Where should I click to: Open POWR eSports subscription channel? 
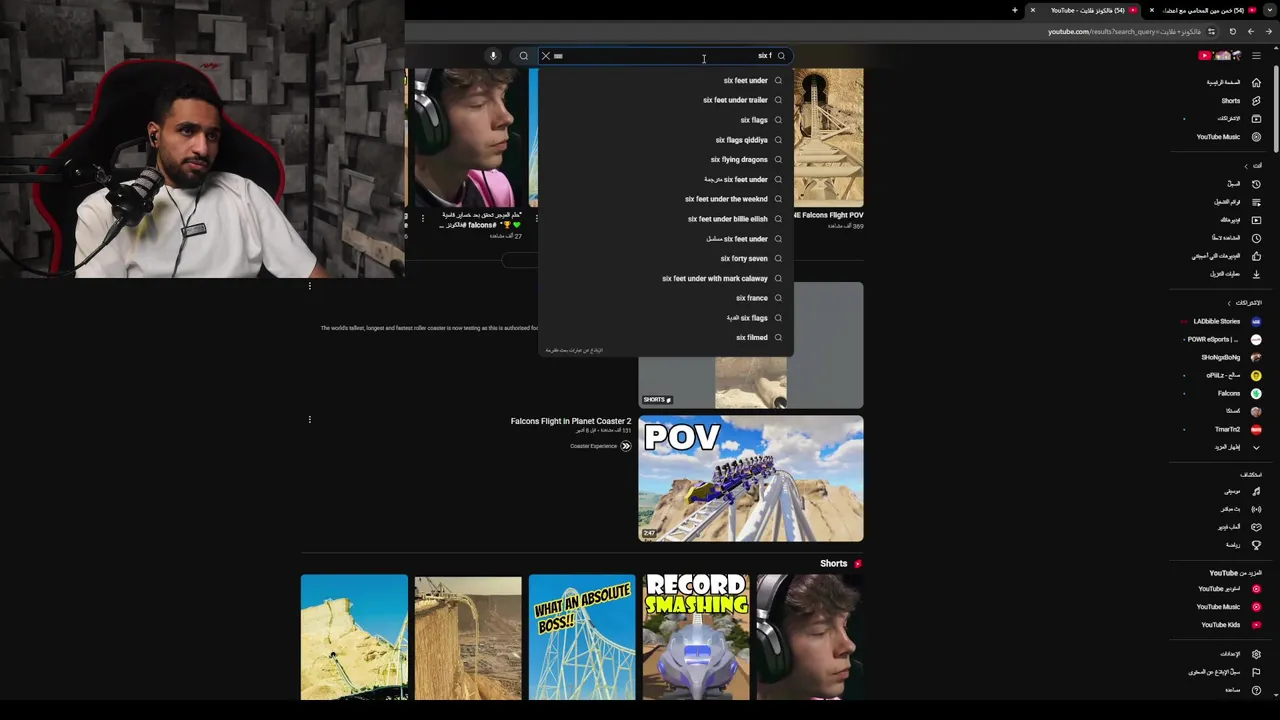[x=1222, y=340]
